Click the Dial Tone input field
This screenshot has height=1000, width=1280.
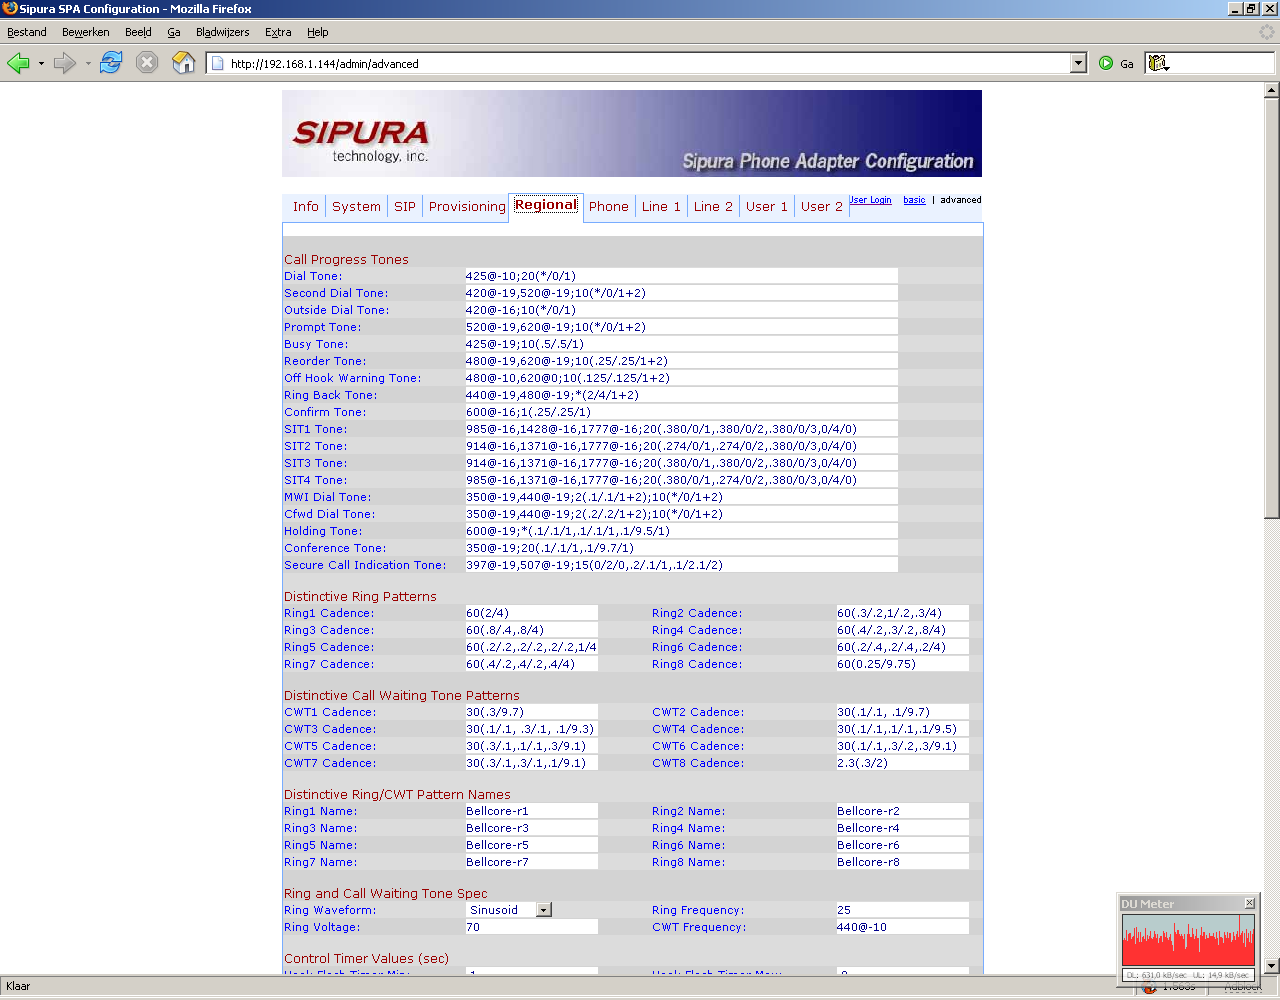[x=681, y=276]
